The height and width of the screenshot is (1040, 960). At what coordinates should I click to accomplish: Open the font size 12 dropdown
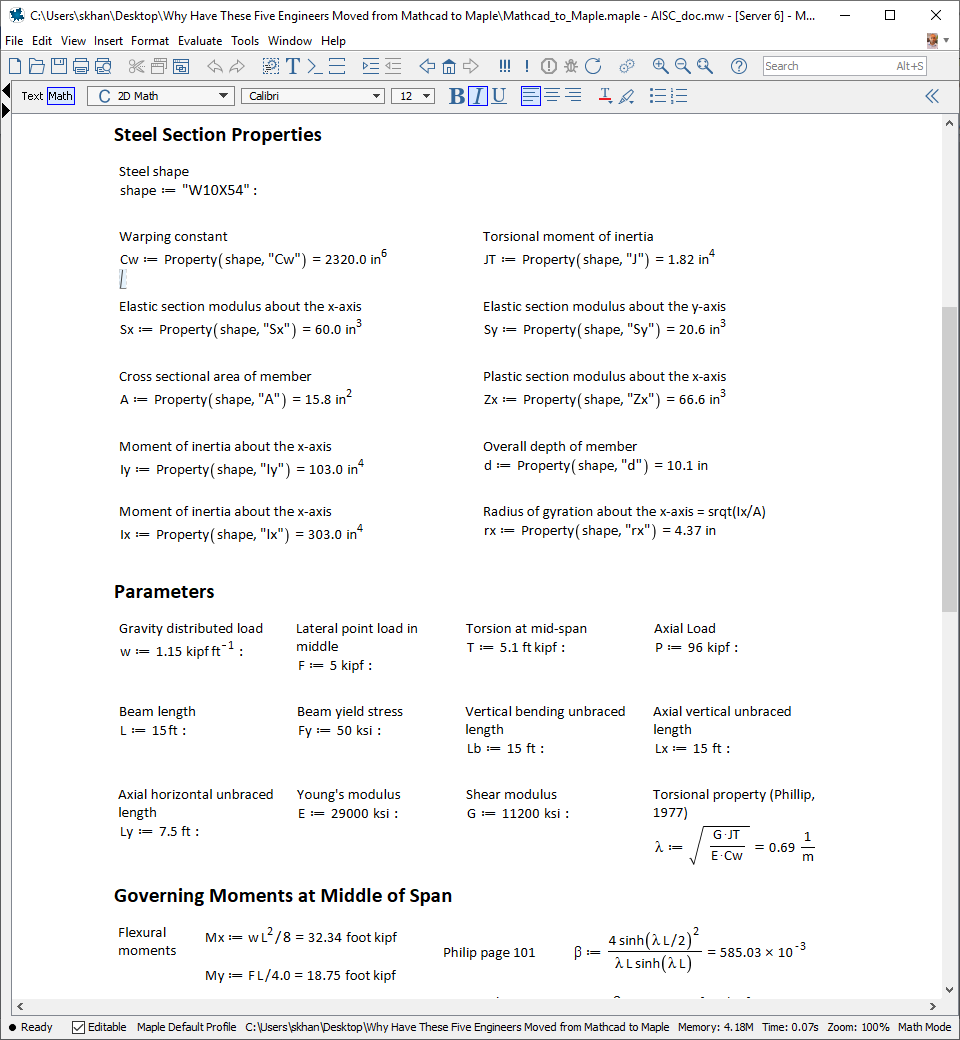coord(413,96)
